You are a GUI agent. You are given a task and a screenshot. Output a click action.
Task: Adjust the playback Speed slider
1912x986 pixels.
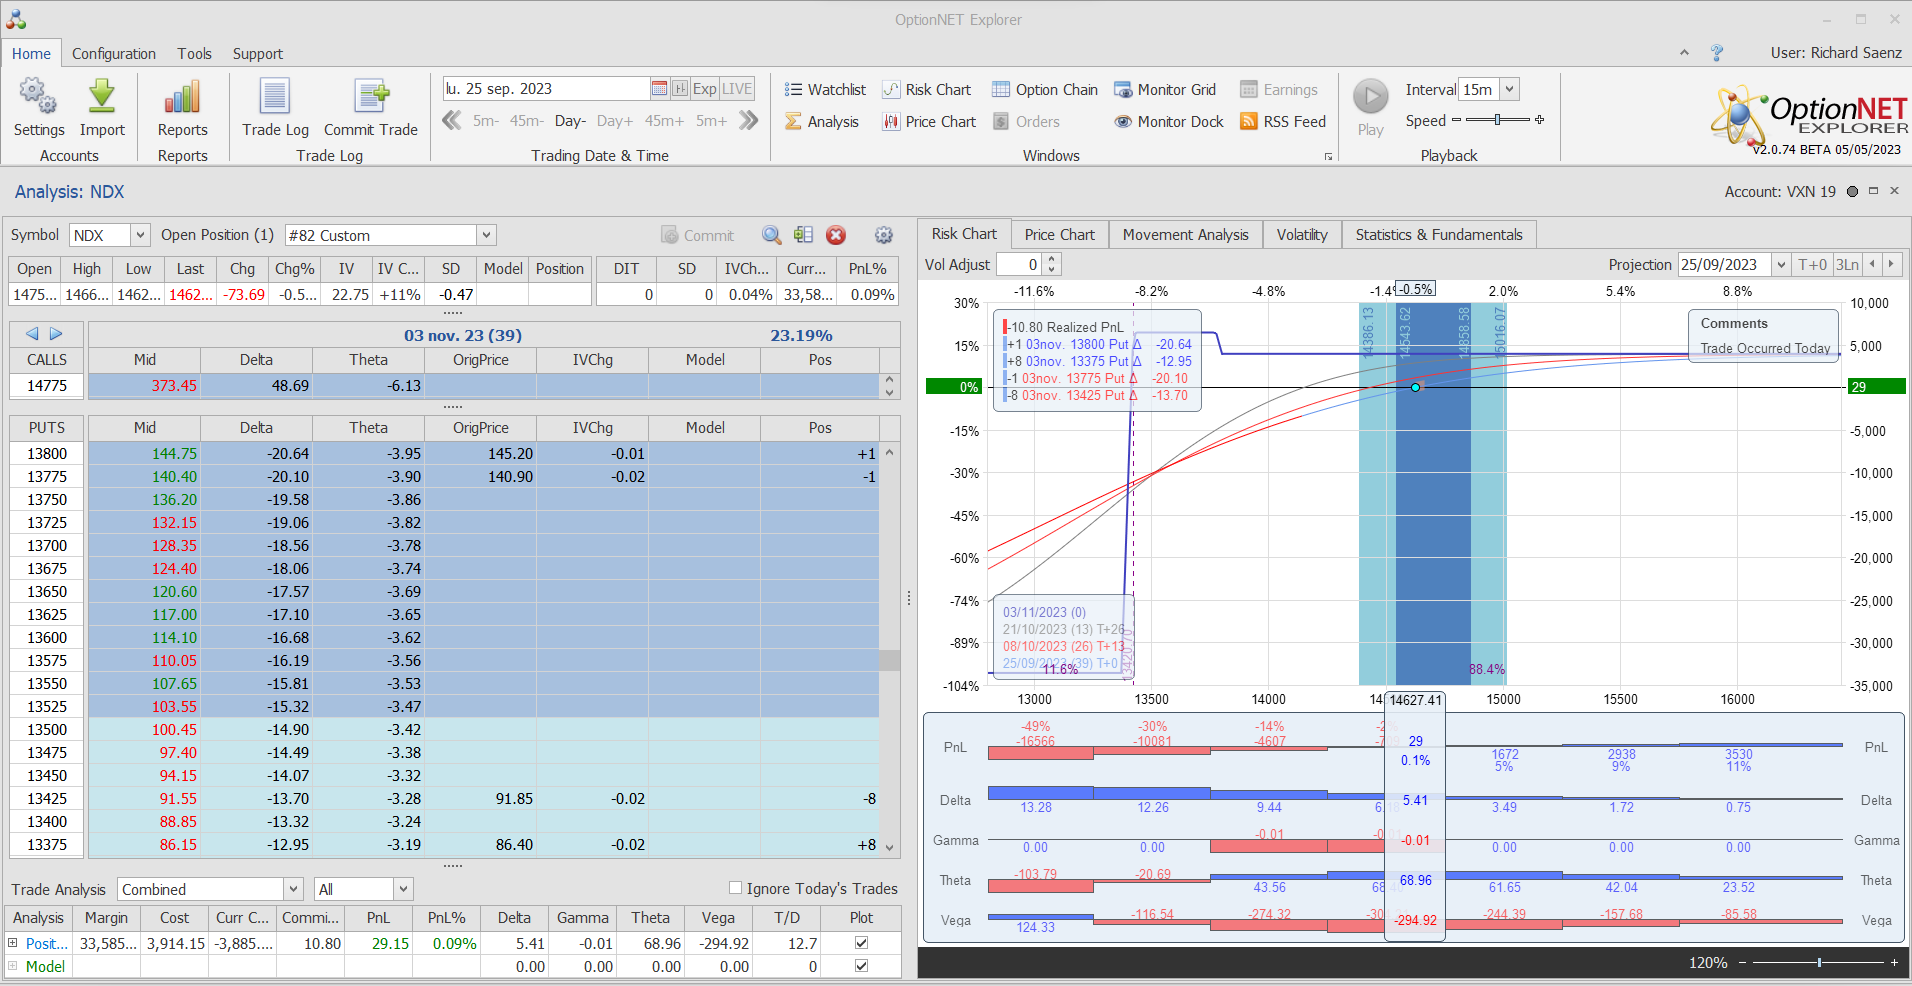(1497, 120)
